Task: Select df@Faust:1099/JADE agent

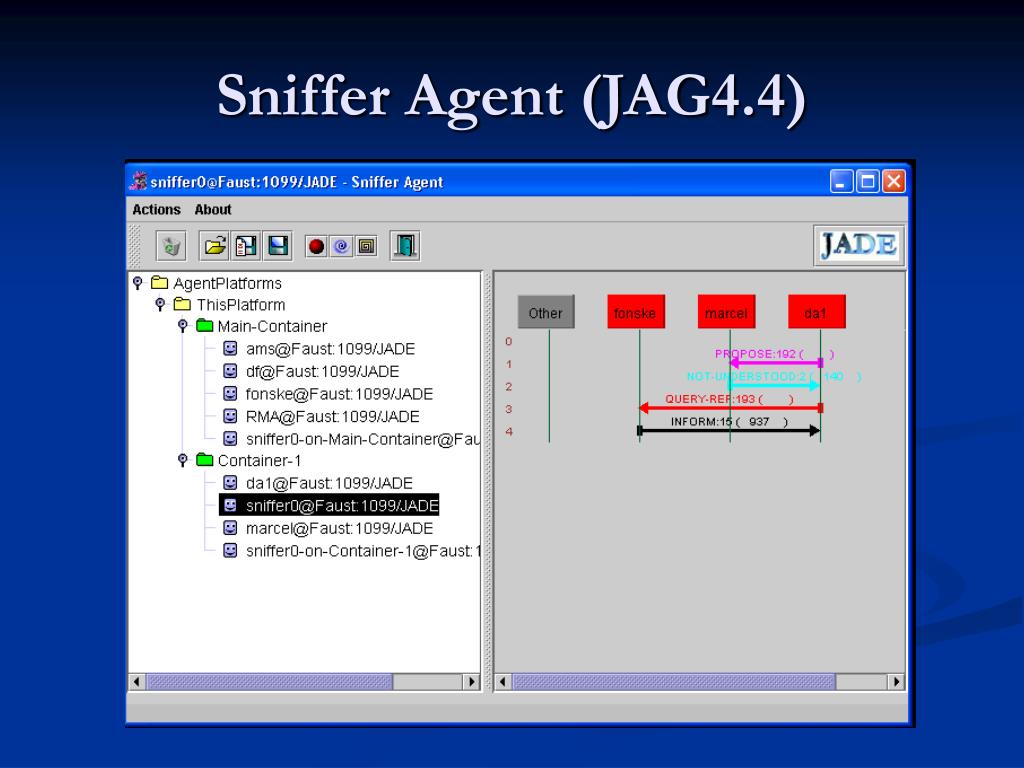Action: tap(311, 372)
